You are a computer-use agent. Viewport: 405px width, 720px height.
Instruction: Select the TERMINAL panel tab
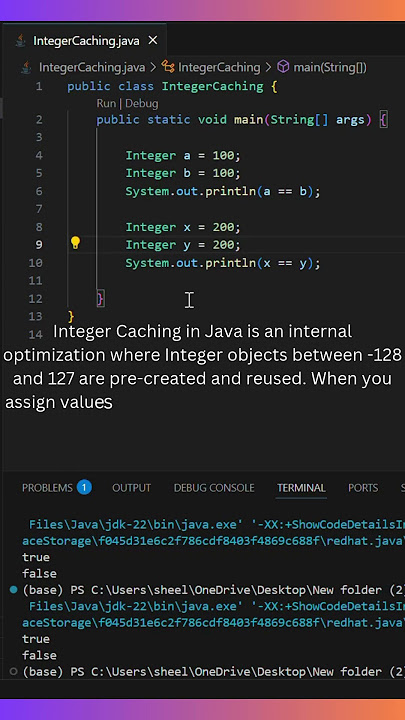(x=301, y=488)
